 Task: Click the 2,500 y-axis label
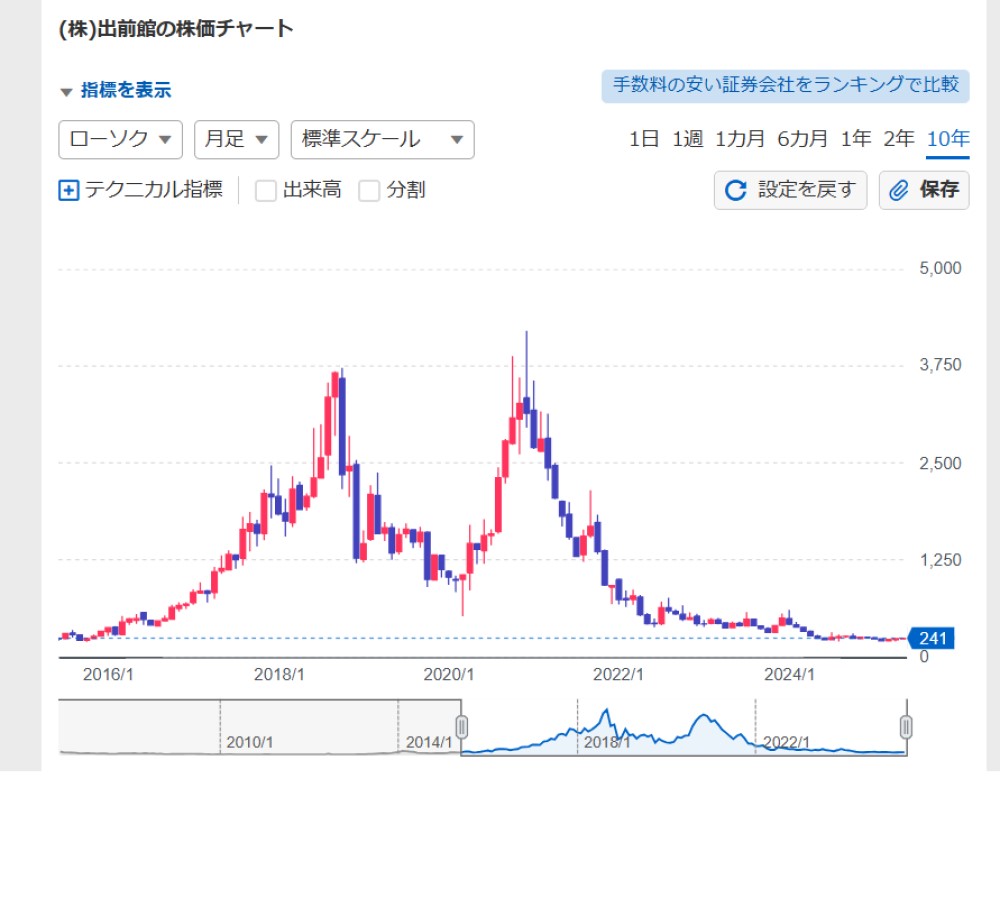940,463
